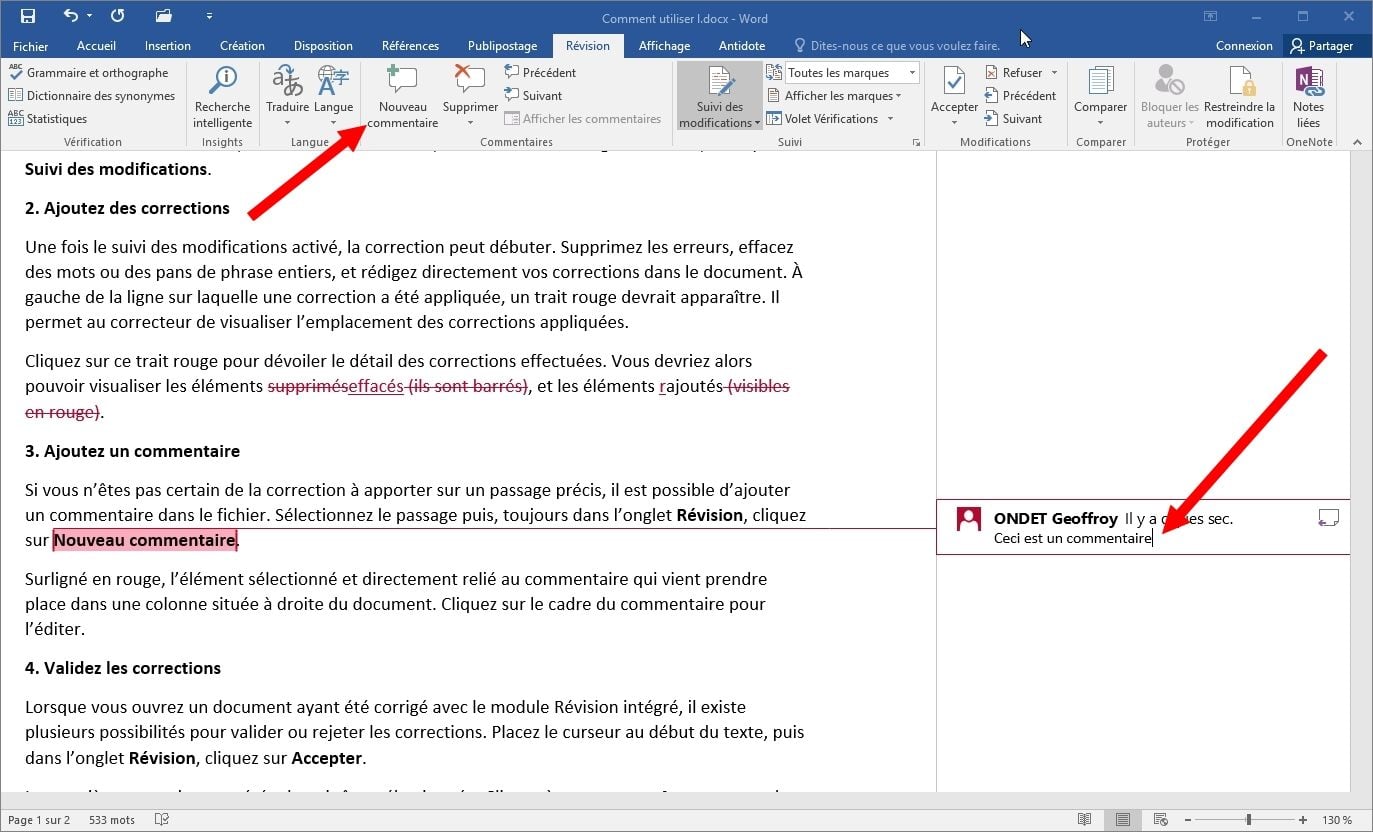Image resolution: width=1373 pixels, height=832 pixels.
Task: Open Notes liées OneNote icon
Action: (x=1308, y=81)
